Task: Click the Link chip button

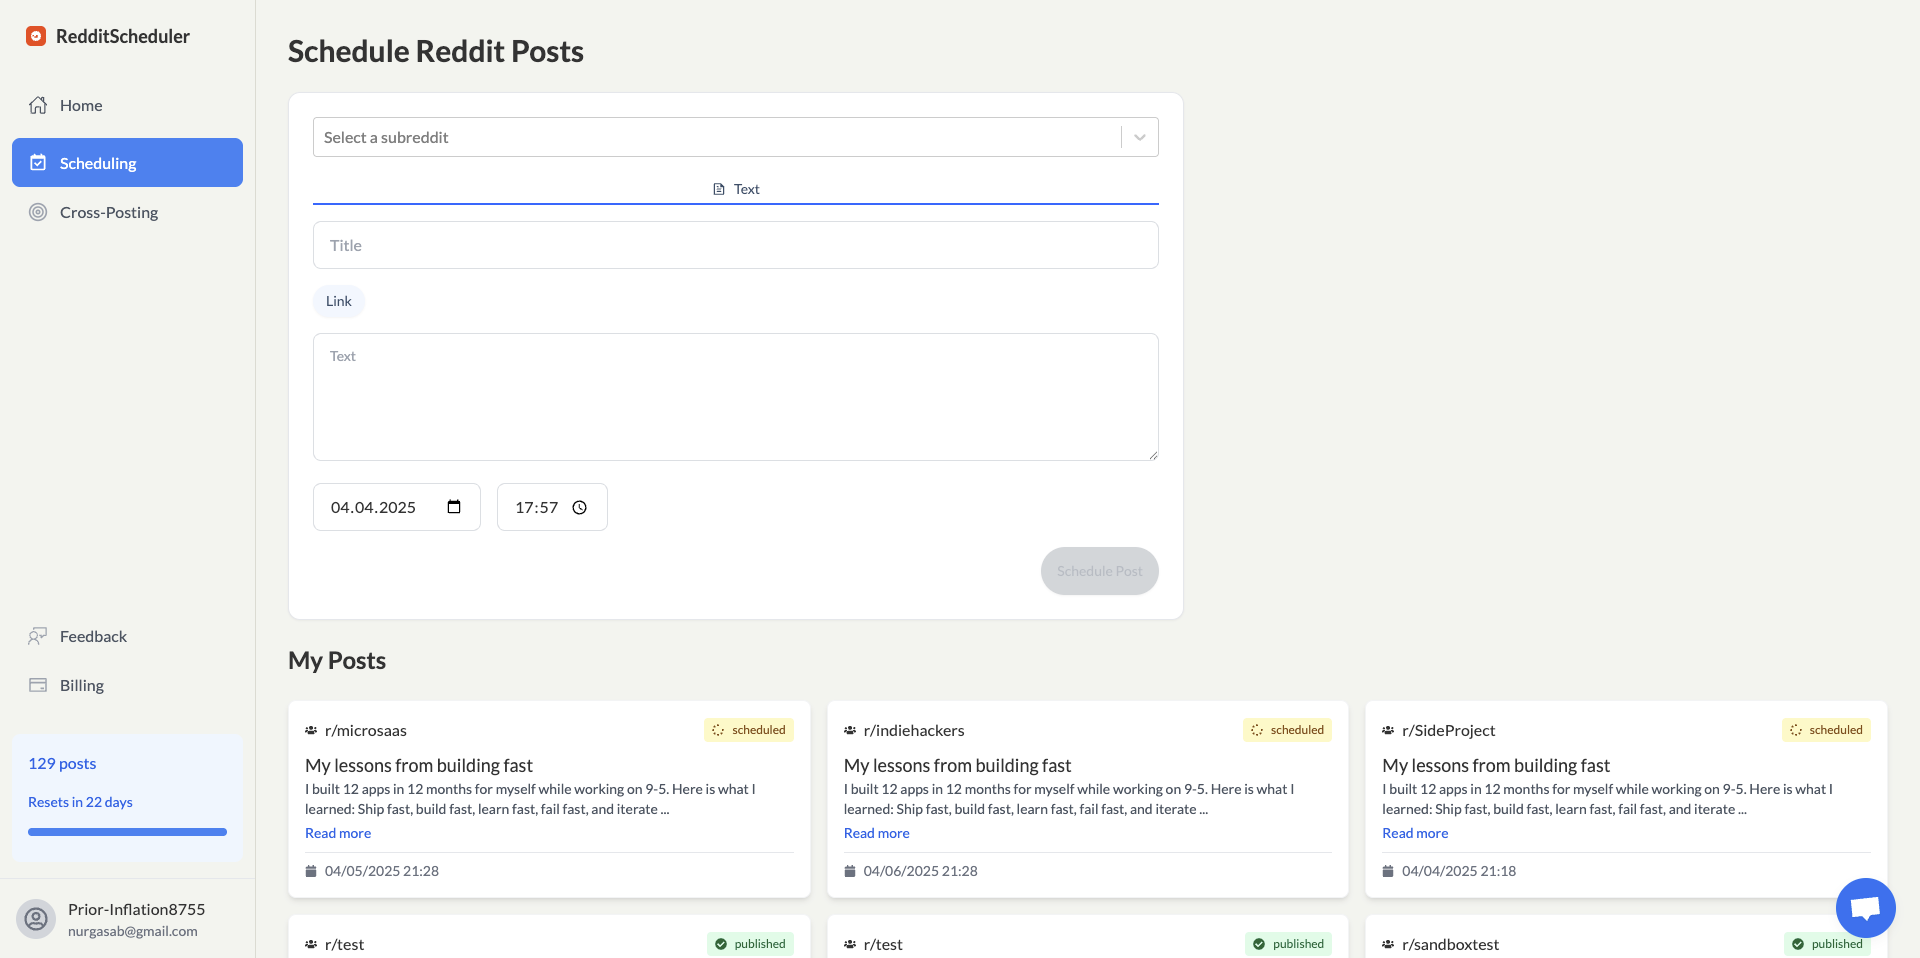Action: point(339,301)
